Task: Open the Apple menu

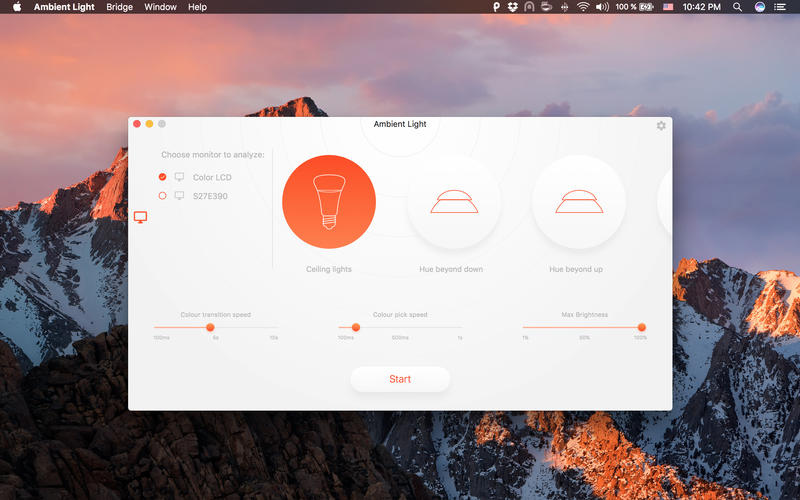Action: point(17,7)
